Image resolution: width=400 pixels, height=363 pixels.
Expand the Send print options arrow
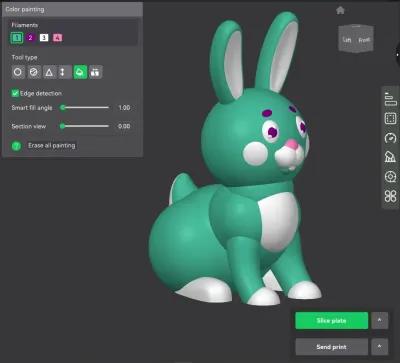[x=379, y=347]
